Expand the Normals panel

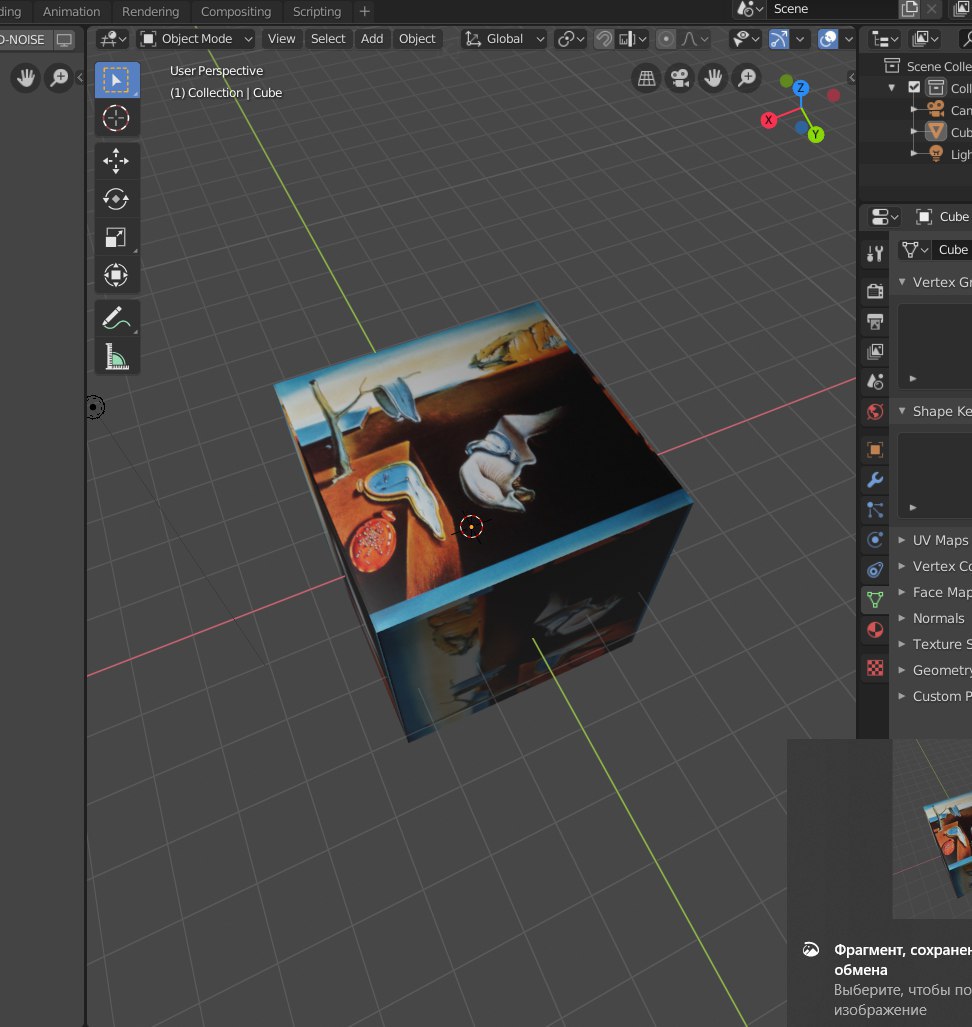click(902, 618)
